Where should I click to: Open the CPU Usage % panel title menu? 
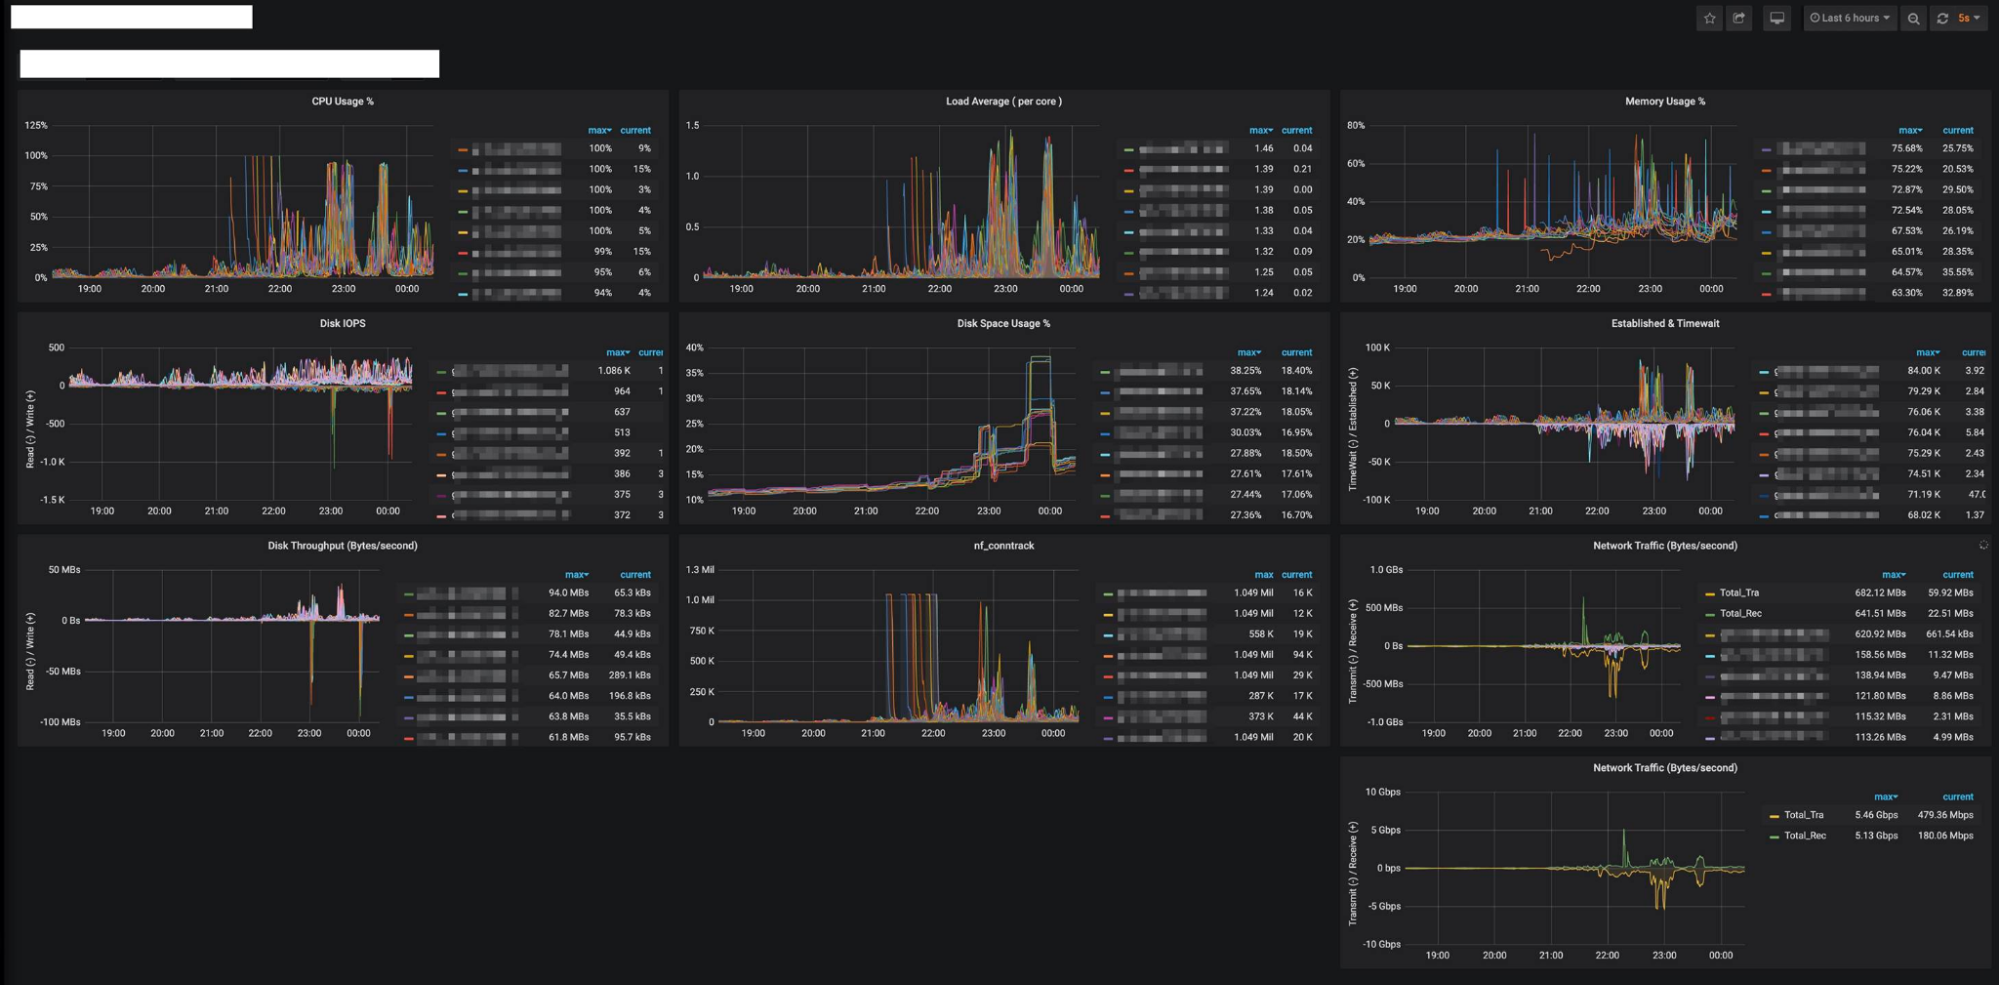click(342, 101)
